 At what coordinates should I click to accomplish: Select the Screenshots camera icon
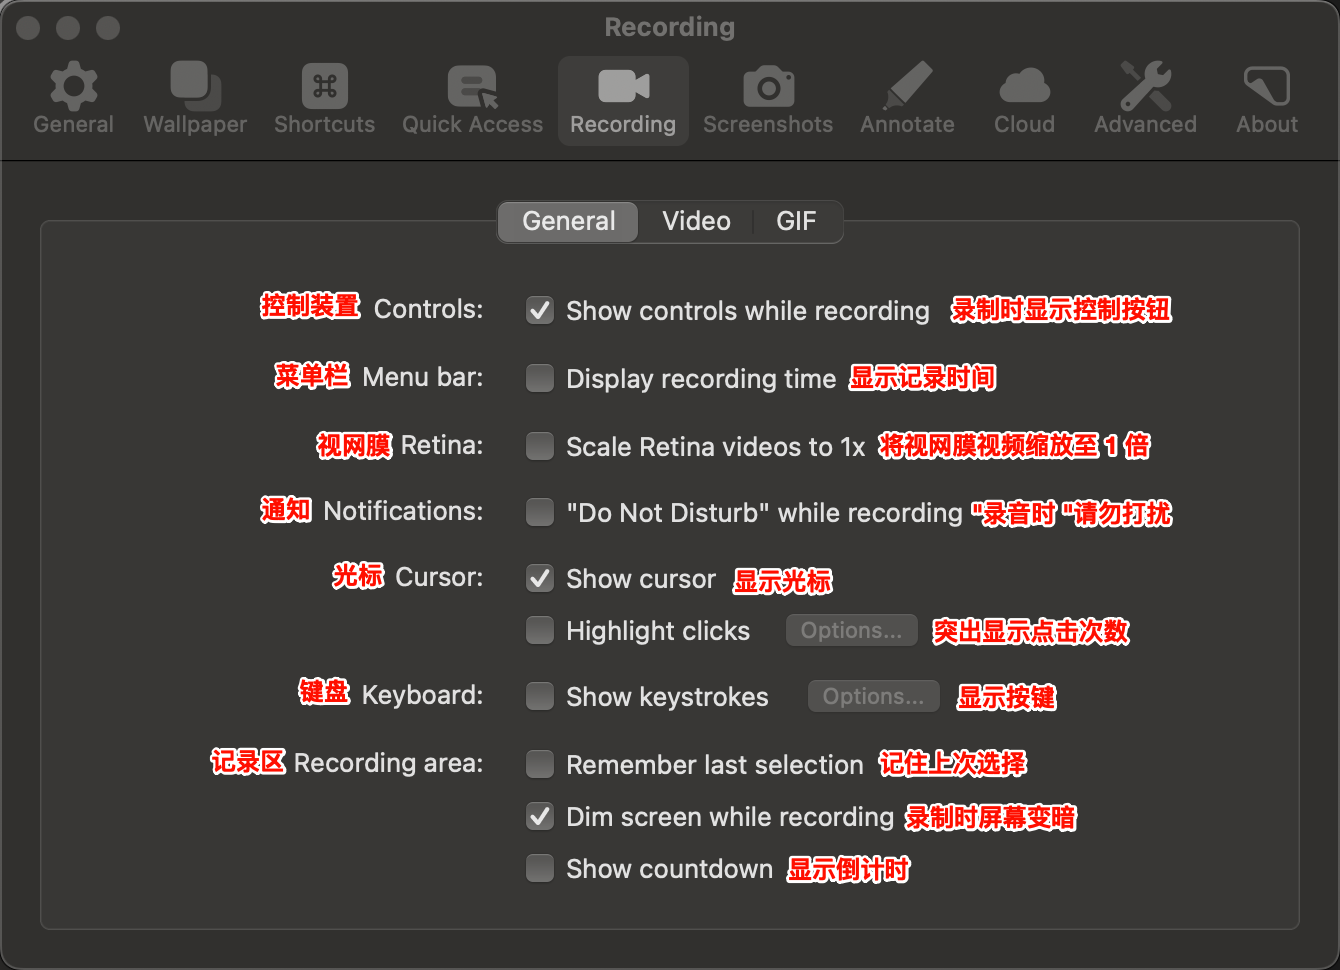768,88
